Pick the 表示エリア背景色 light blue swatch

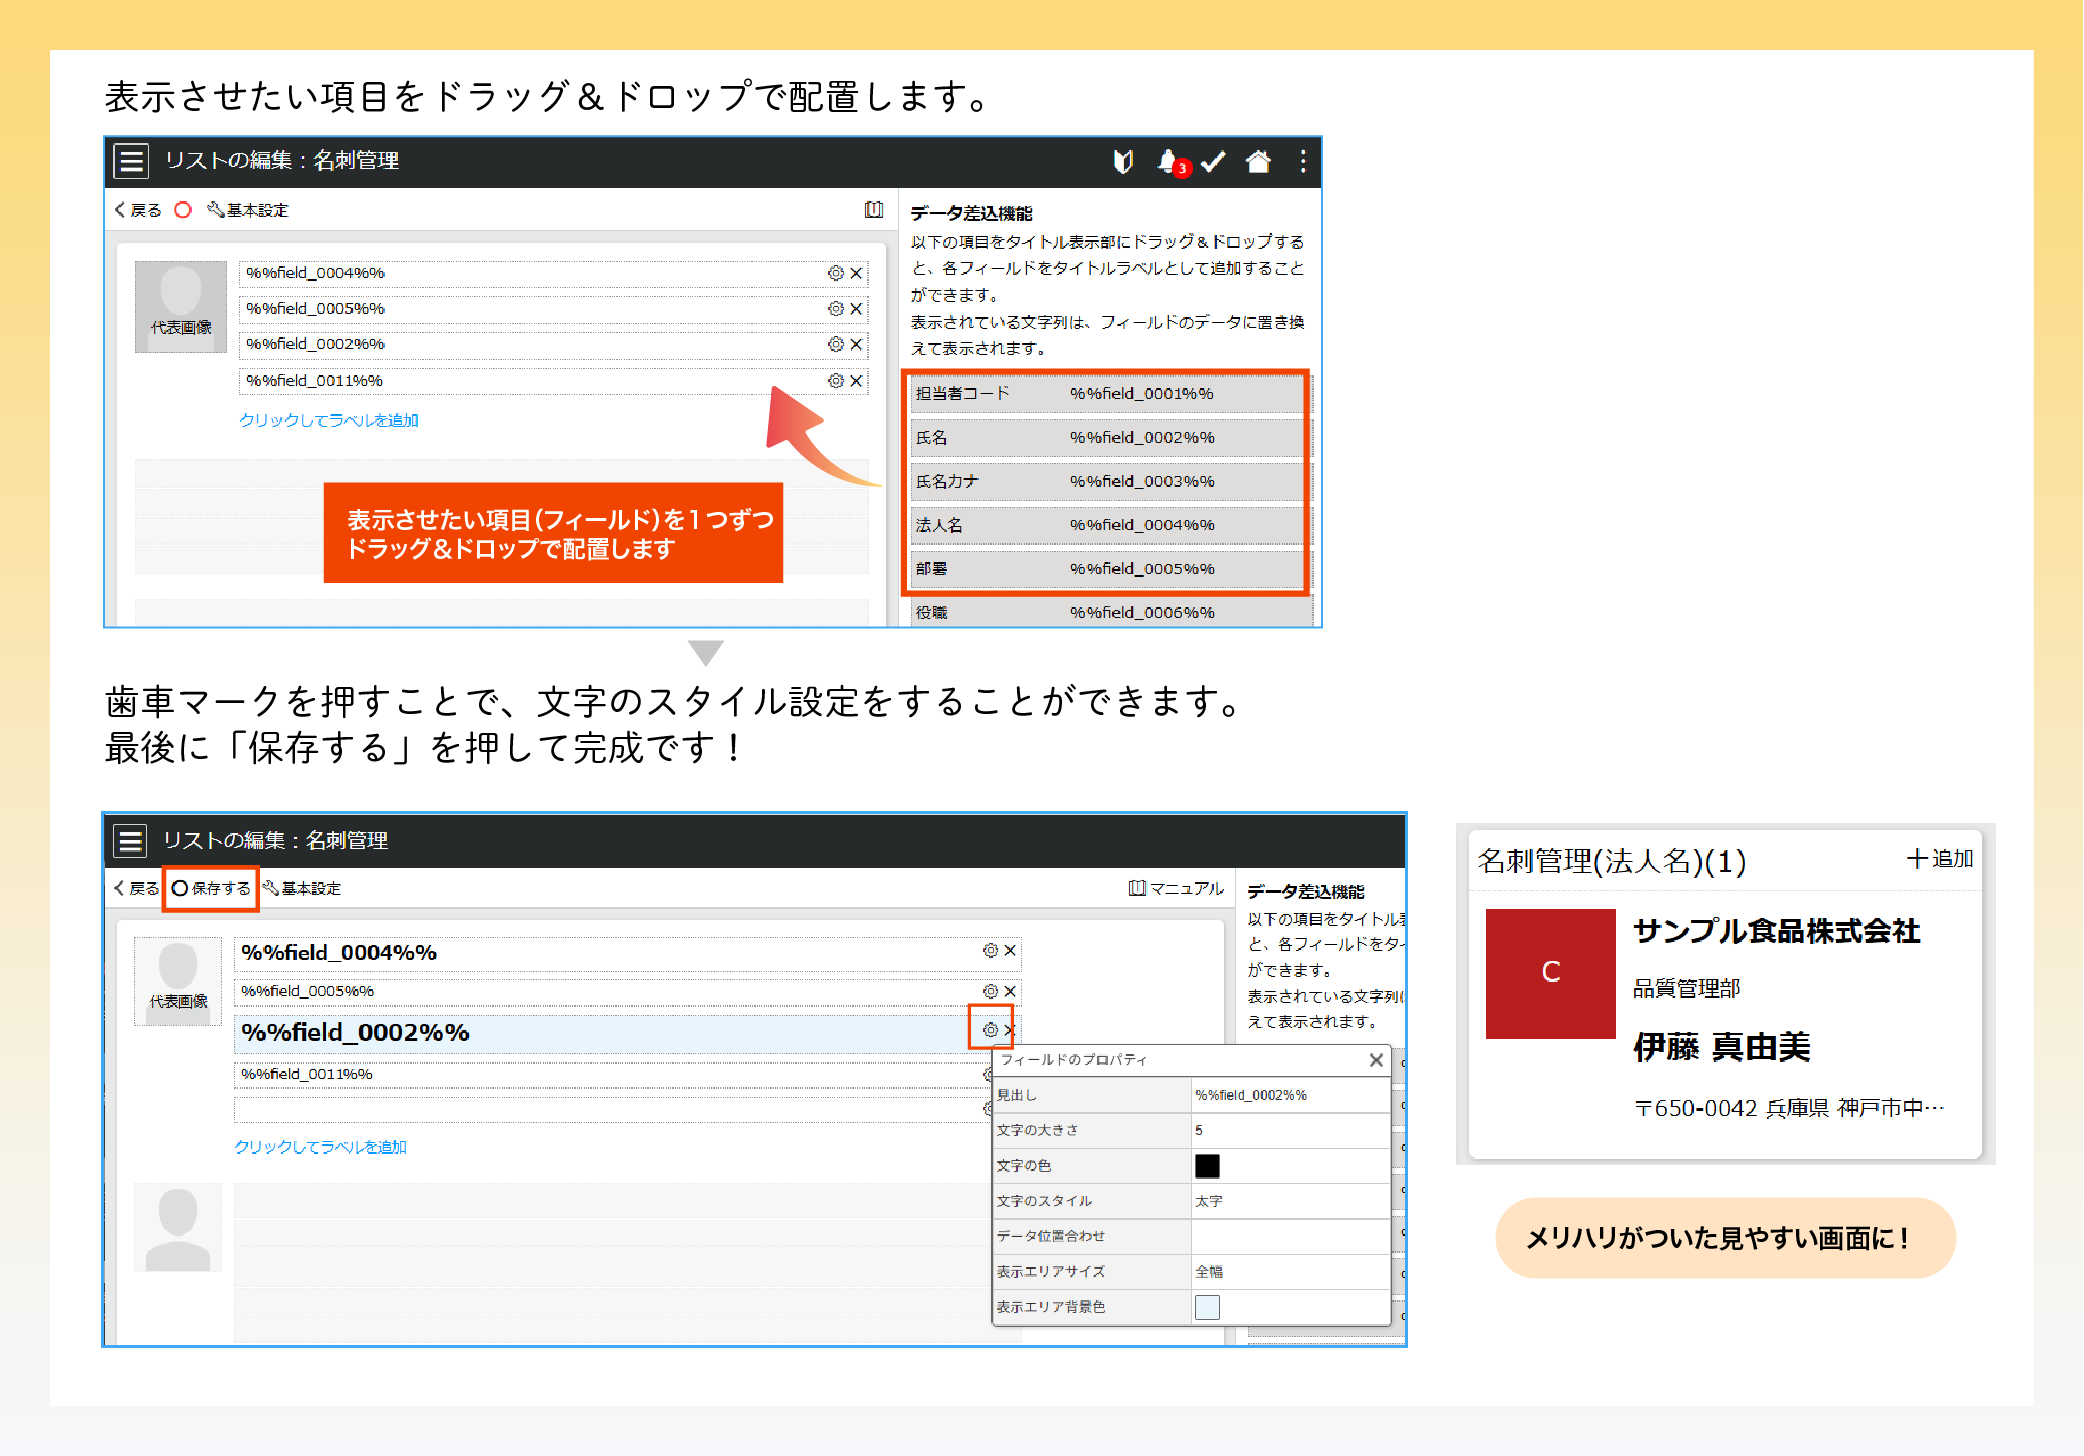(x=1207, y=1307)
